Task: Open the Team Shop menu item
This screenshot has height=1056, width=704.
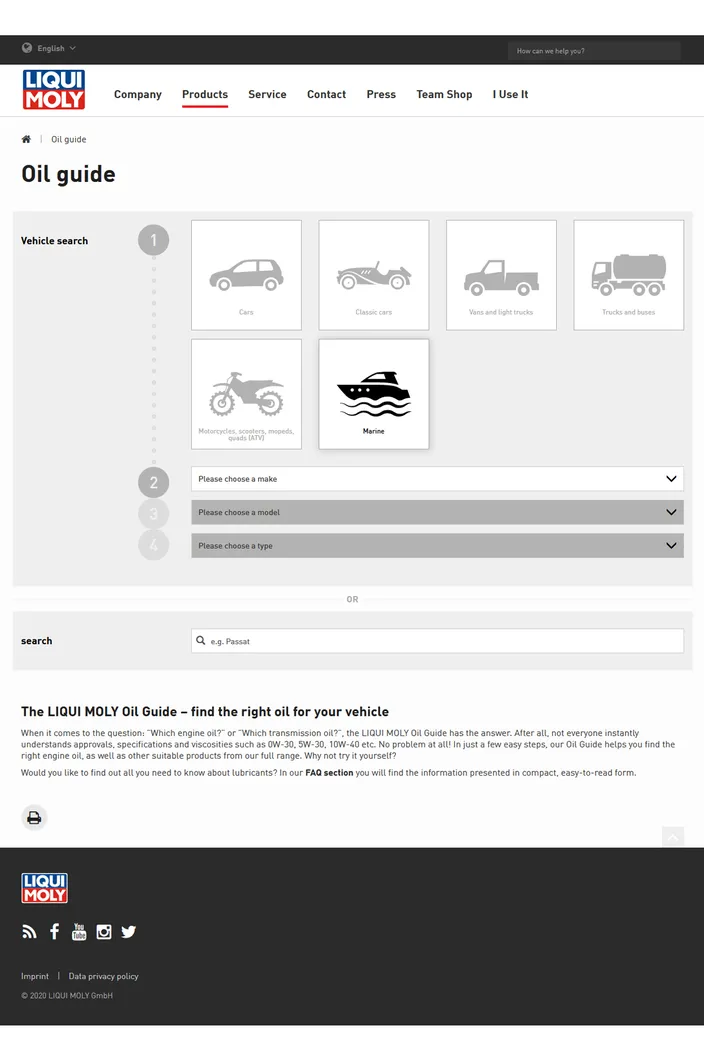Action: [x=444, y=94]
